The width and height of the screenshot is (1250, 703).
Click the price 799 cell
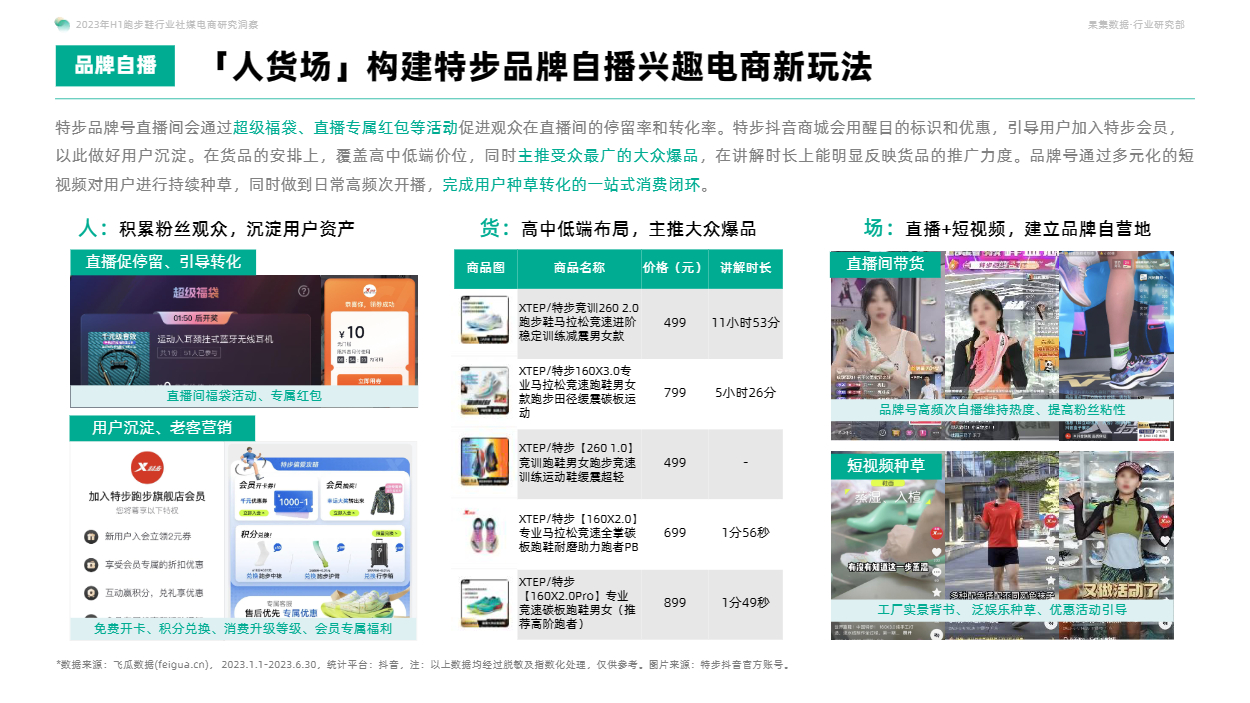[x=675, y=392]
